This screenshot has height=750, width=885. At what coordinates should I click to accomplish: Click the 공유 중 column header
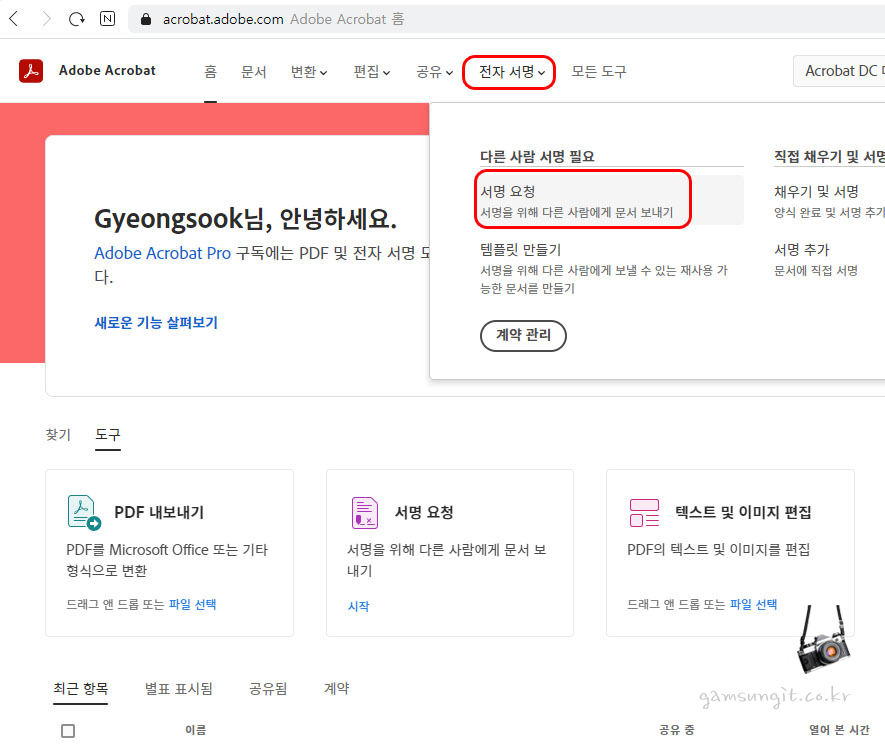pos(677,730)
